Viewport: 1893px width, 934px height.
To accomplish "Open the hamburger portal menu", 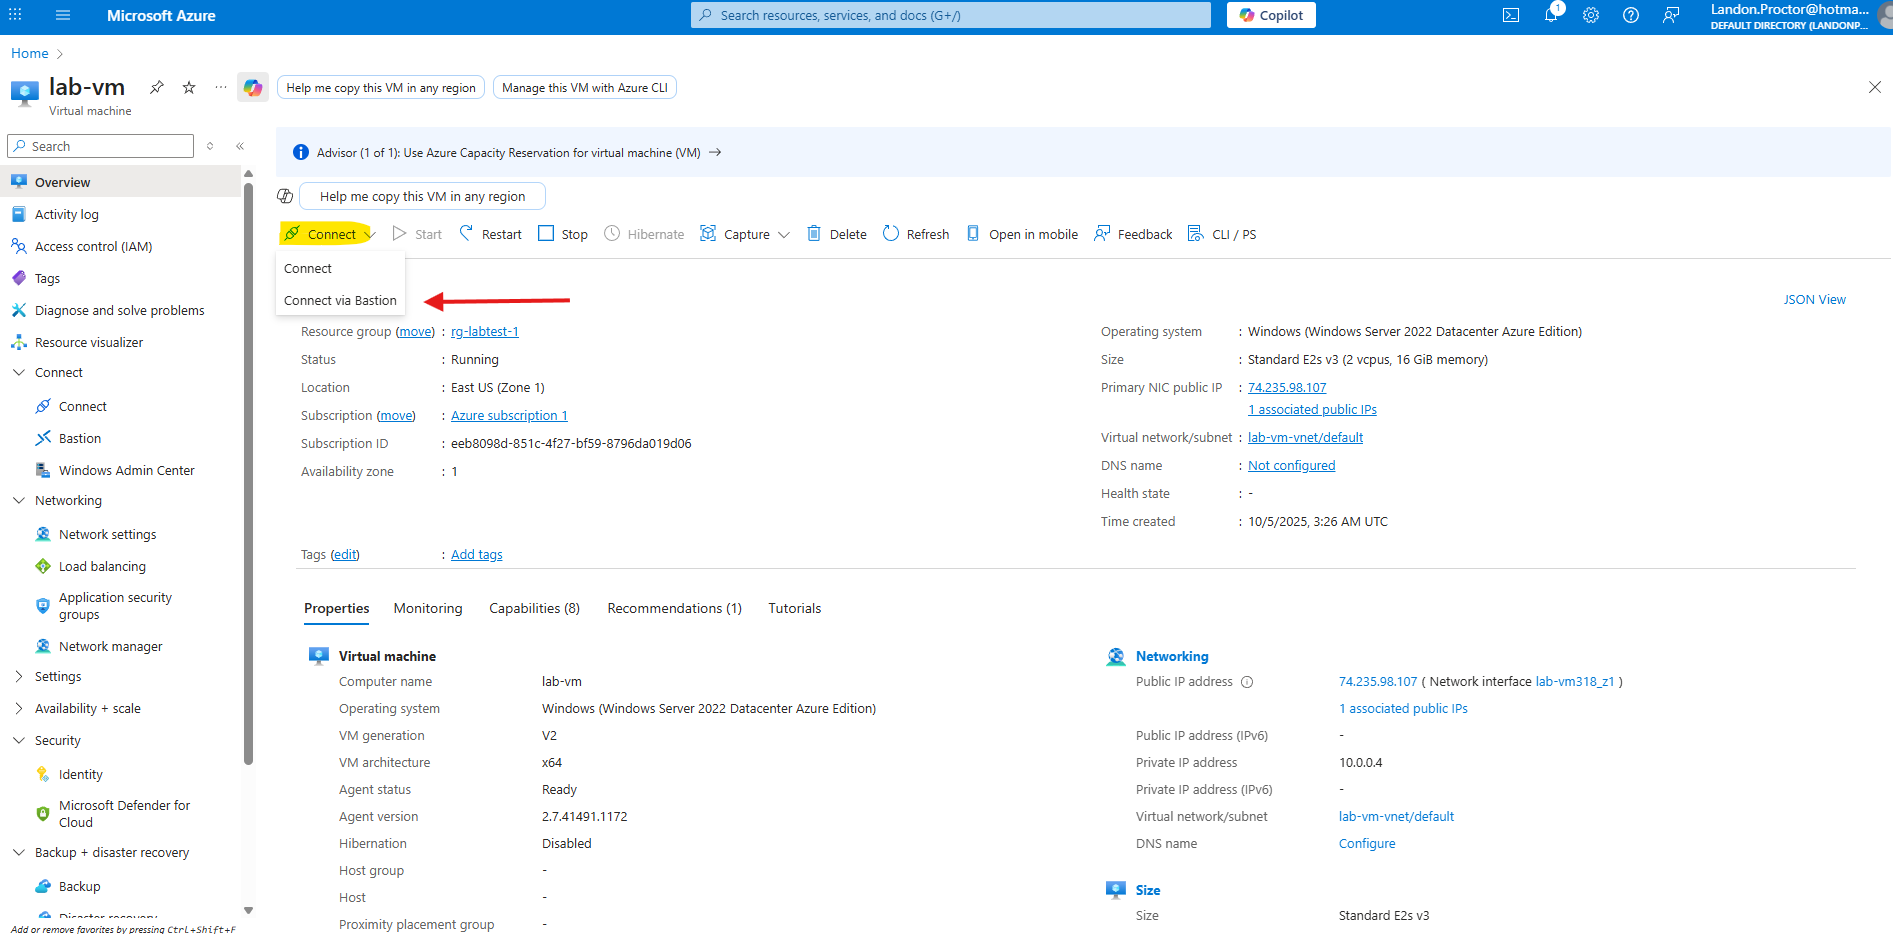I will point(63,15).
